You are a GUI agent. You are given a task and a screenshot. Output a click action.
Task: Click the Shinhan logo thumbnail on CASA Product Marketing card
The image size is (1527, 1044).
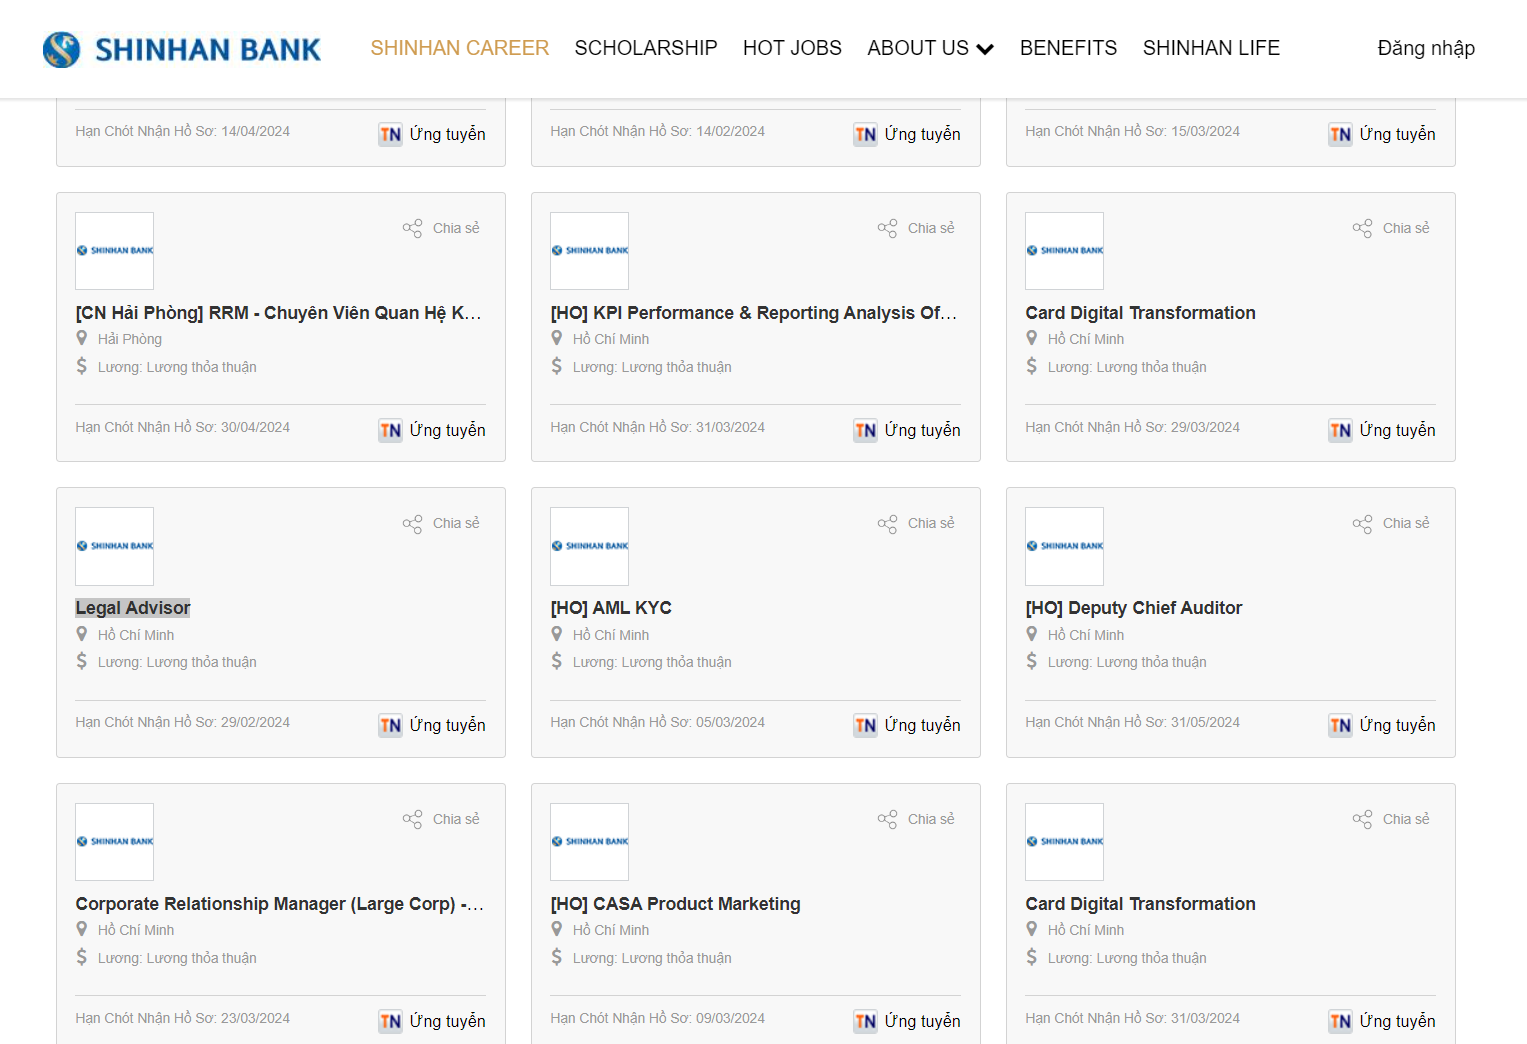590,842
